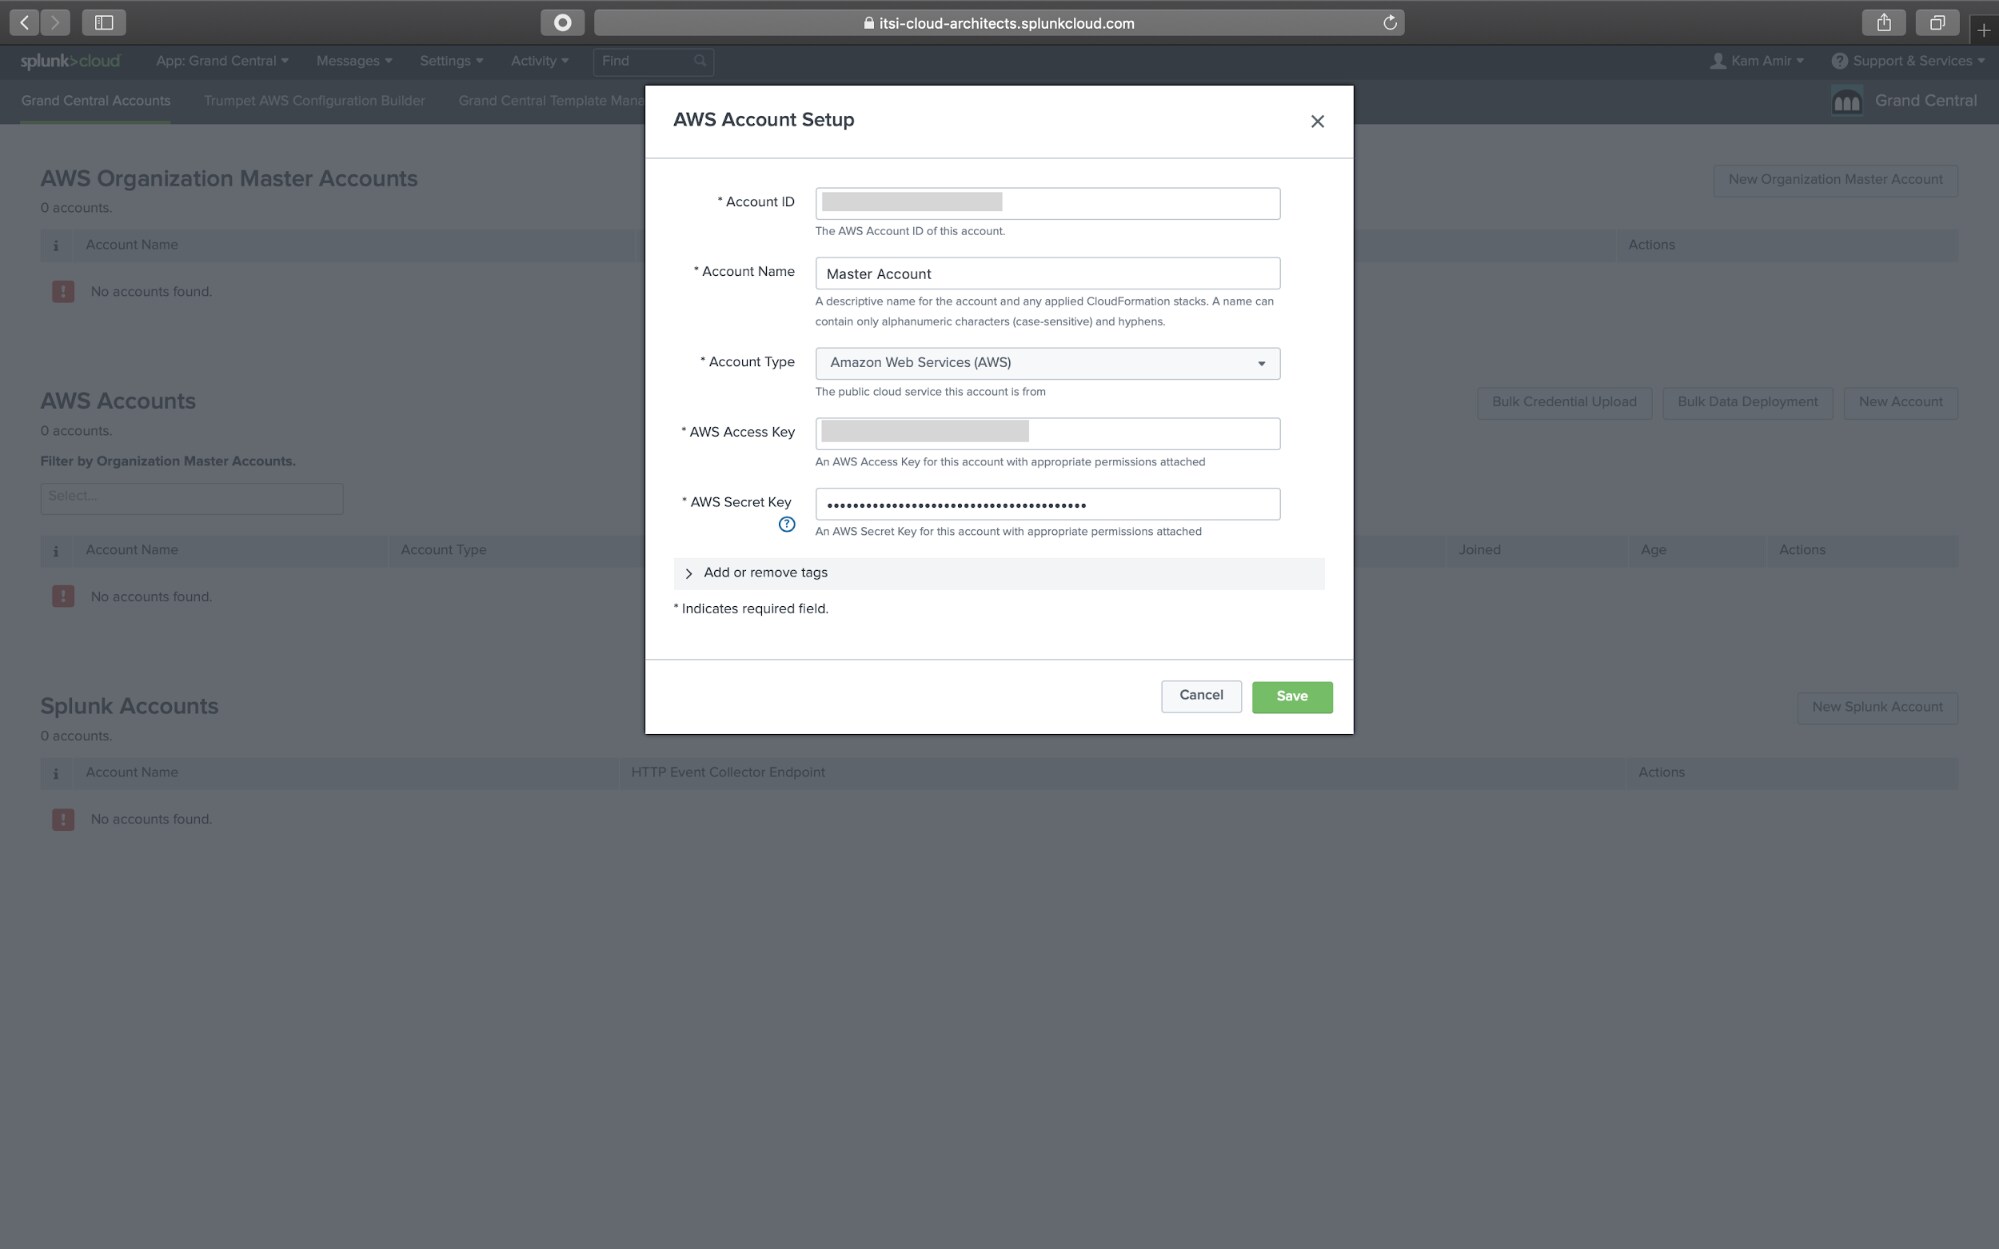
Task: Open the Settings menu
Action: (451, 61)
